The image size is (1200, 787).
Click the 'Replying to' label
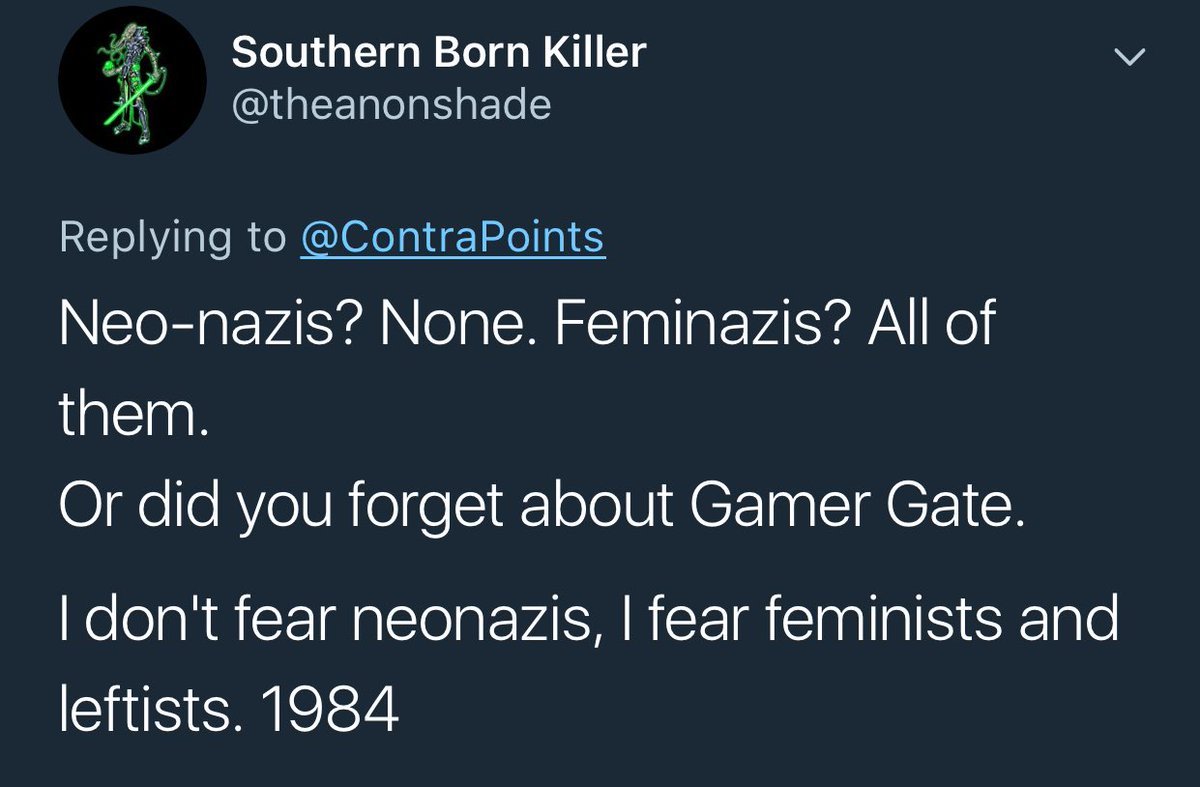point(172,237)
